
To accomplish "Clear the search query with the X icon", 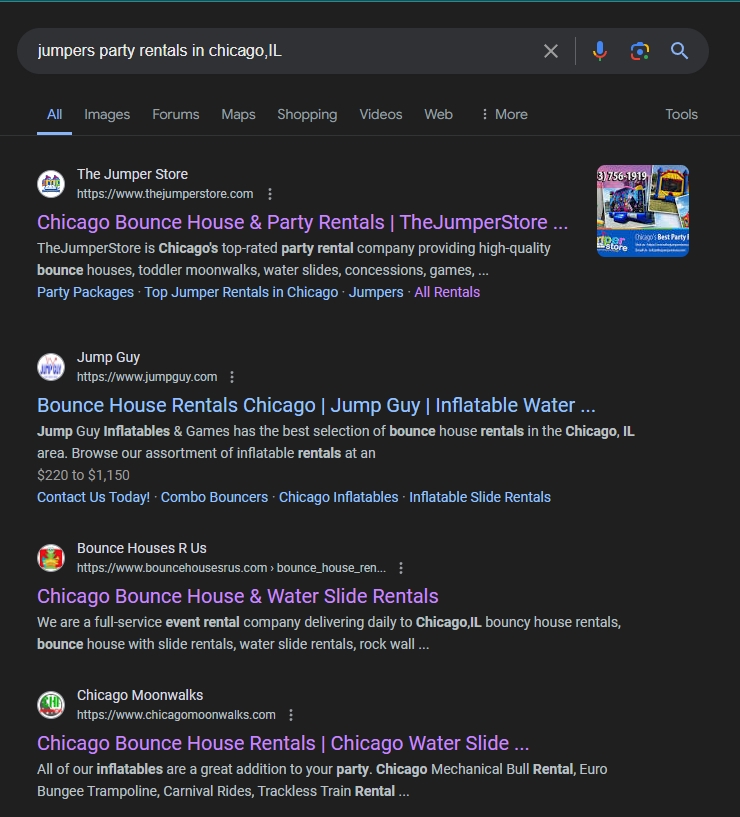I will coord(551,51).
